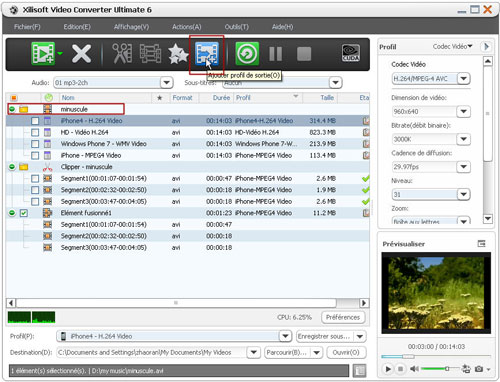Click the phone icon in Profil field
500x382 pixels.
click(63, 336)
